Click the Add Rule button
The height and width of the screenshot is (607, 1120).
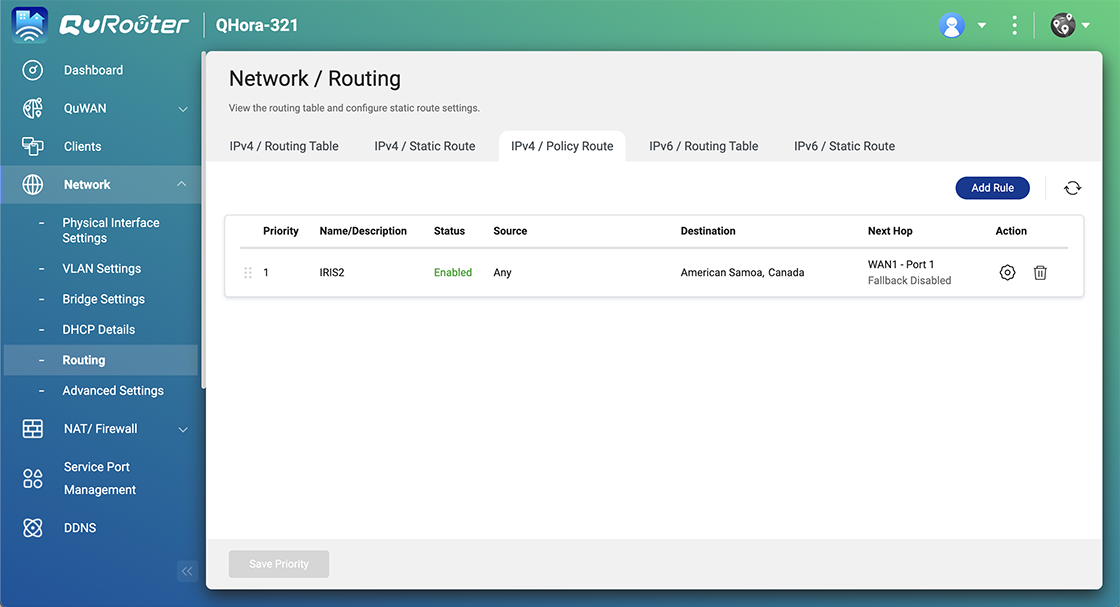[992, 187]
